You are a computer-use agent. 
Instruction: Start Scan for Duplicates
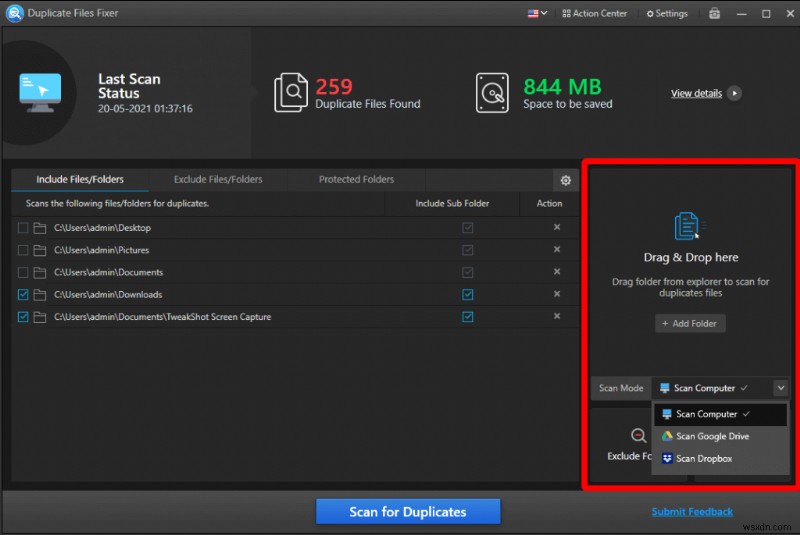tap(408, 512)
